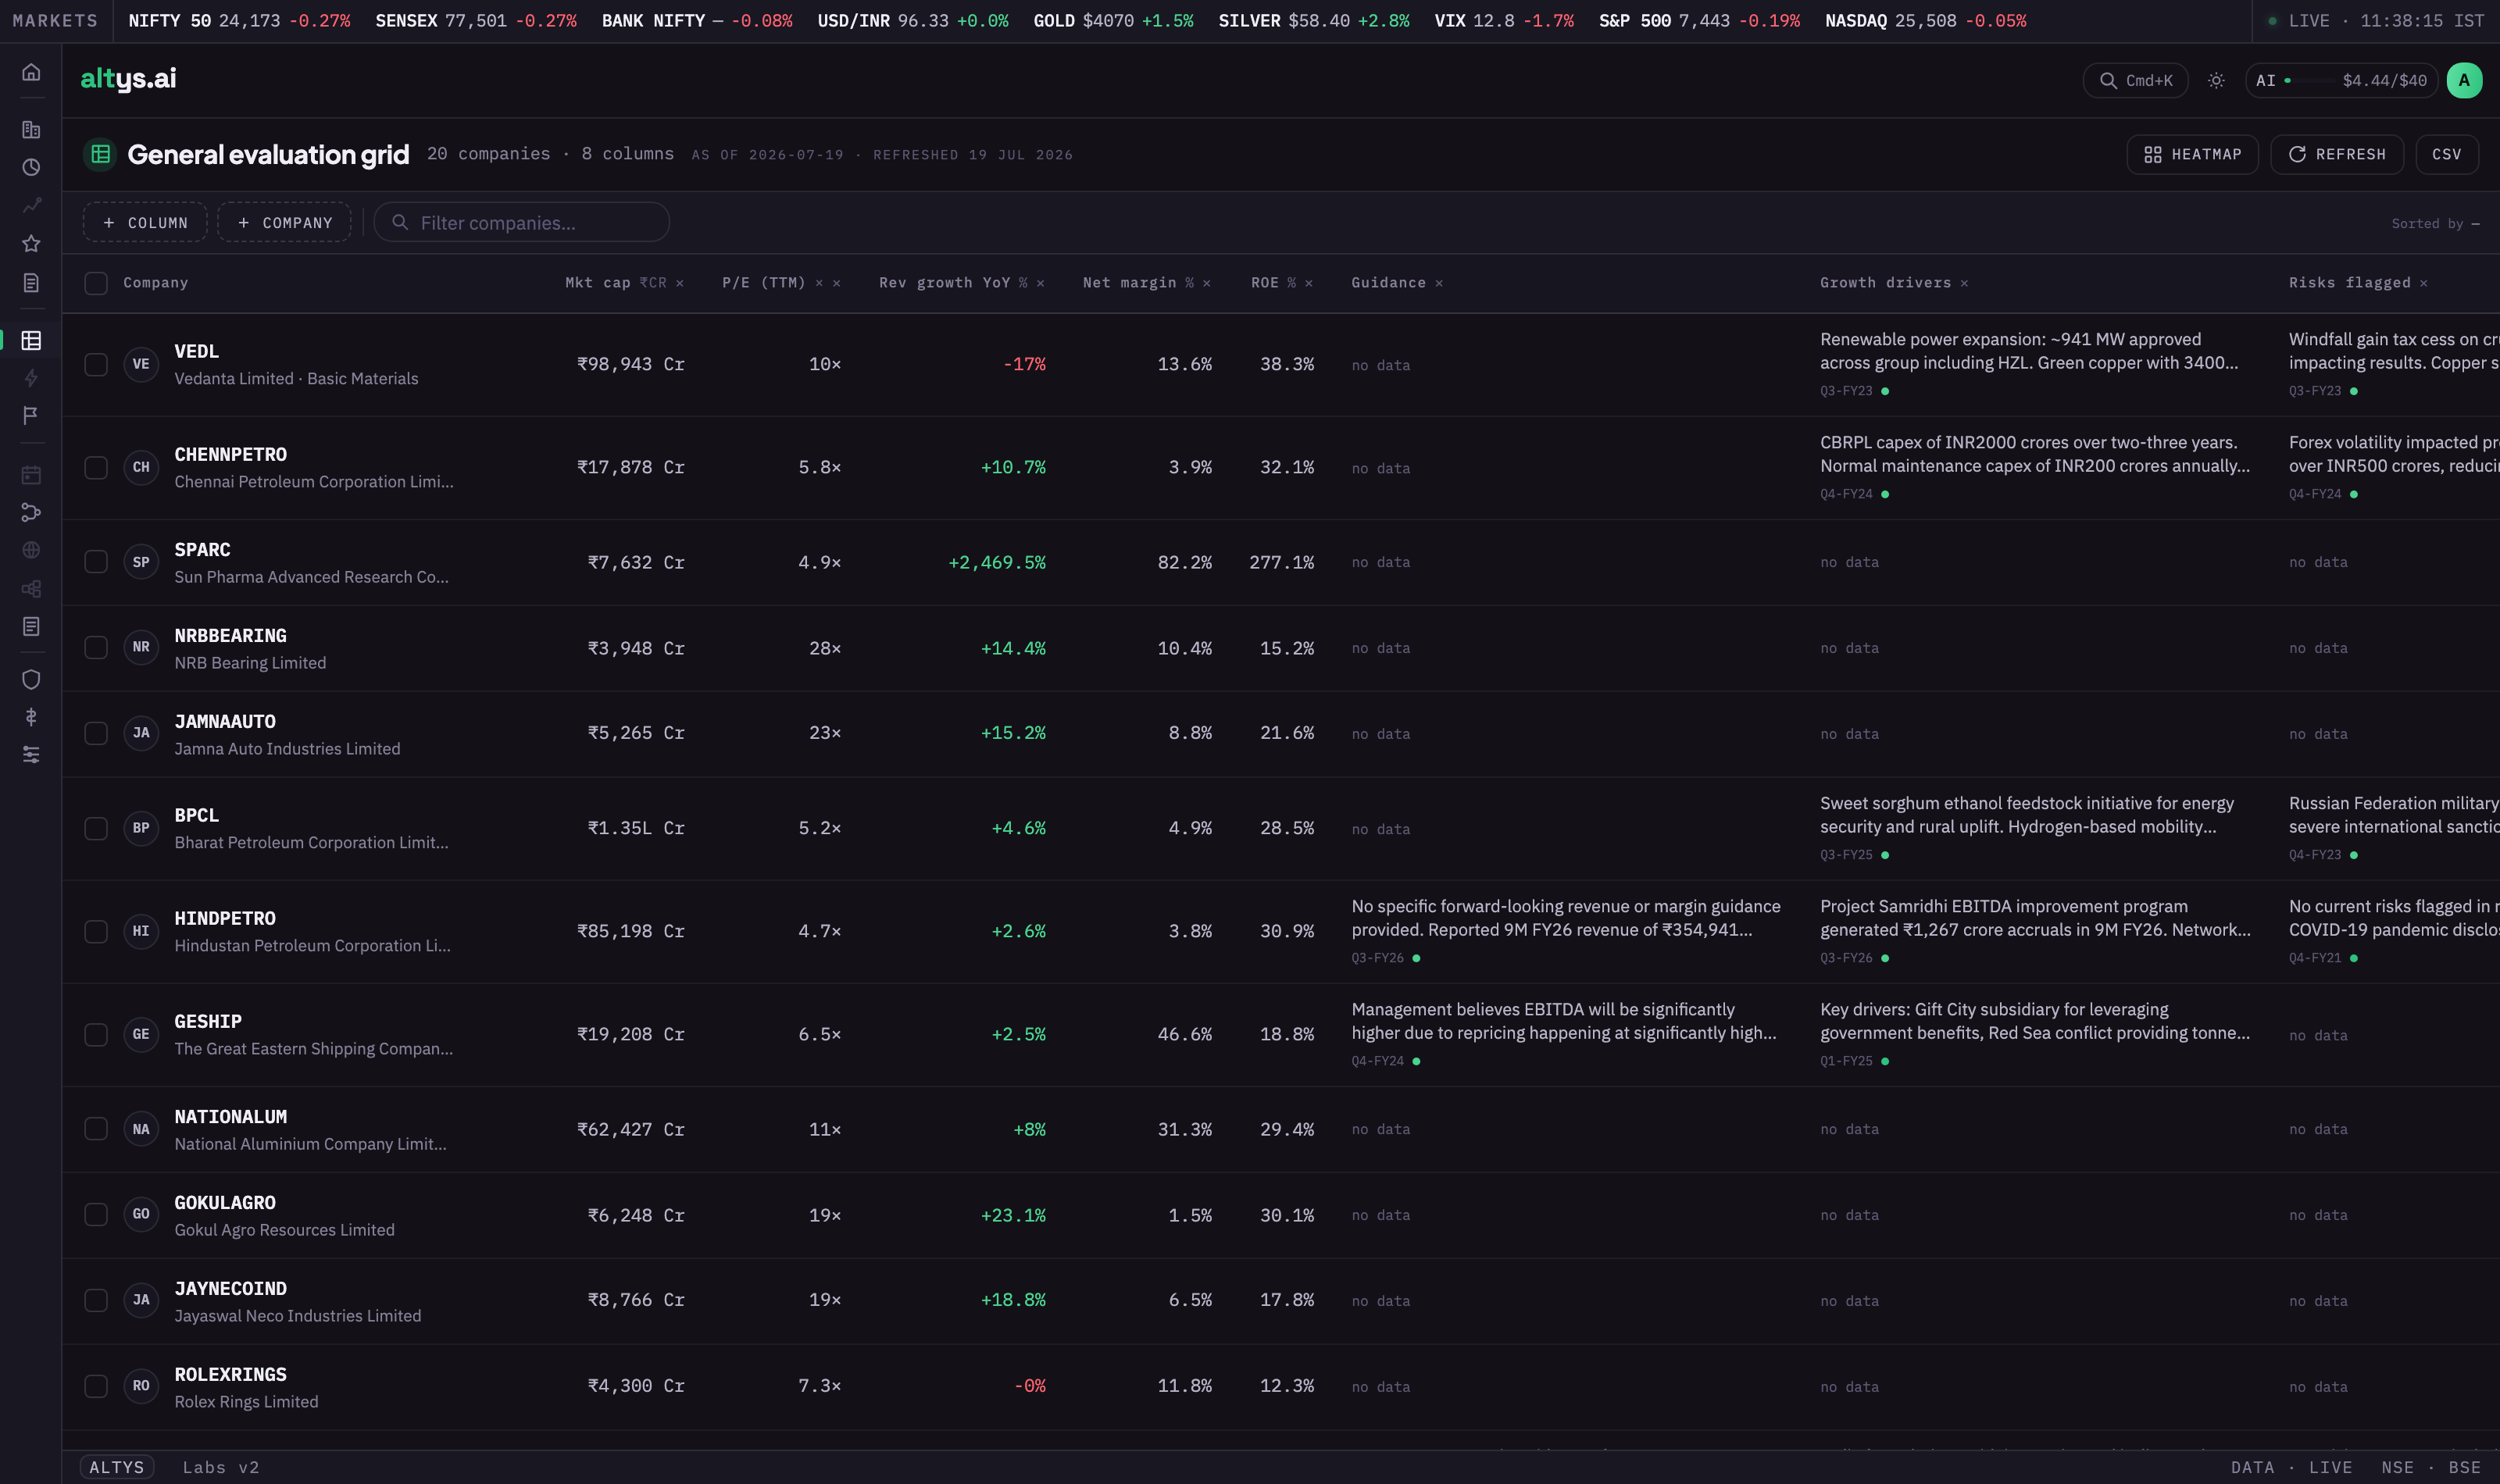Open the document icon just below the star
Viewport: 2500px width, 1484px height.
click(x=31, y=283)
